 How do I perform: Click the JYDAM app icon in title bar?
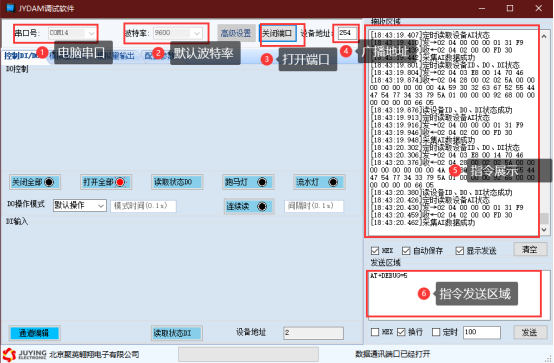click(10, 8)
